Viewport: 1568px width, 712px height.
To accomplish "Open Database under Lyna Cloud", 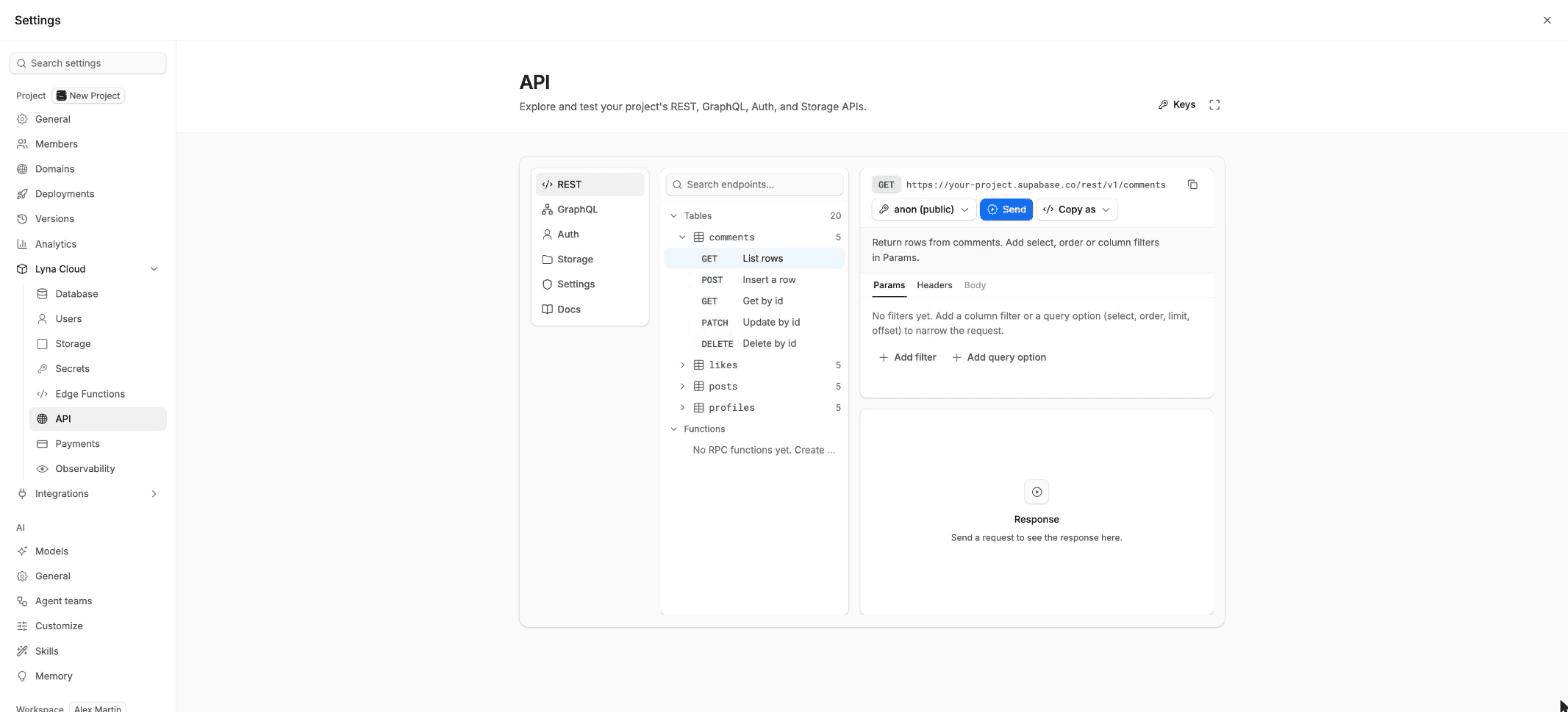I will click(98, 294).
